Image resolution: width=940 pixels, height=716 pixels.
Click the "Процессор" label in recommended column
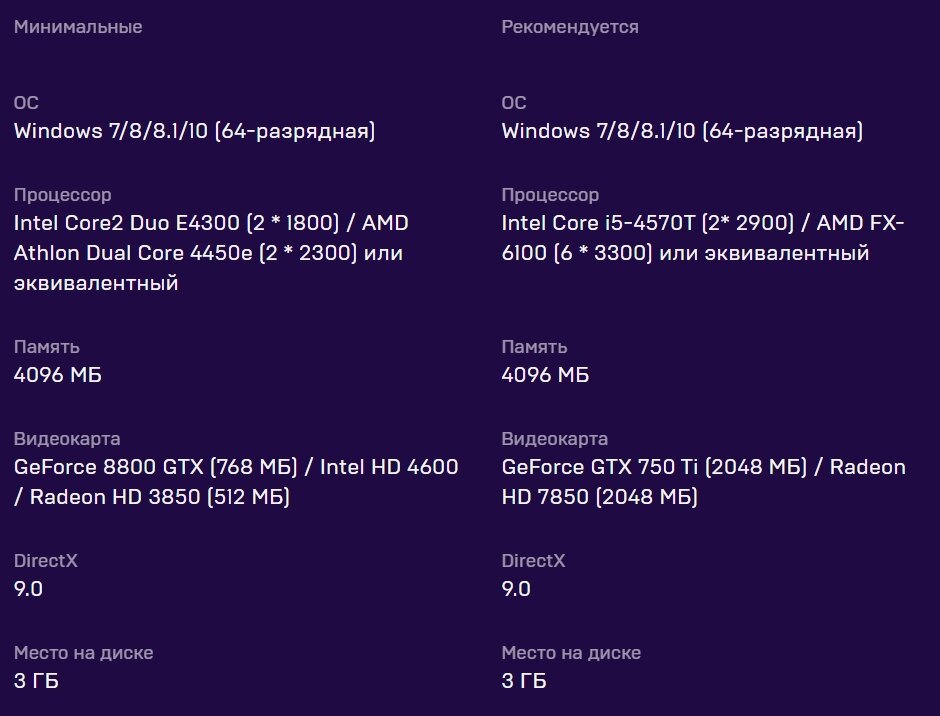coord(550,195)
